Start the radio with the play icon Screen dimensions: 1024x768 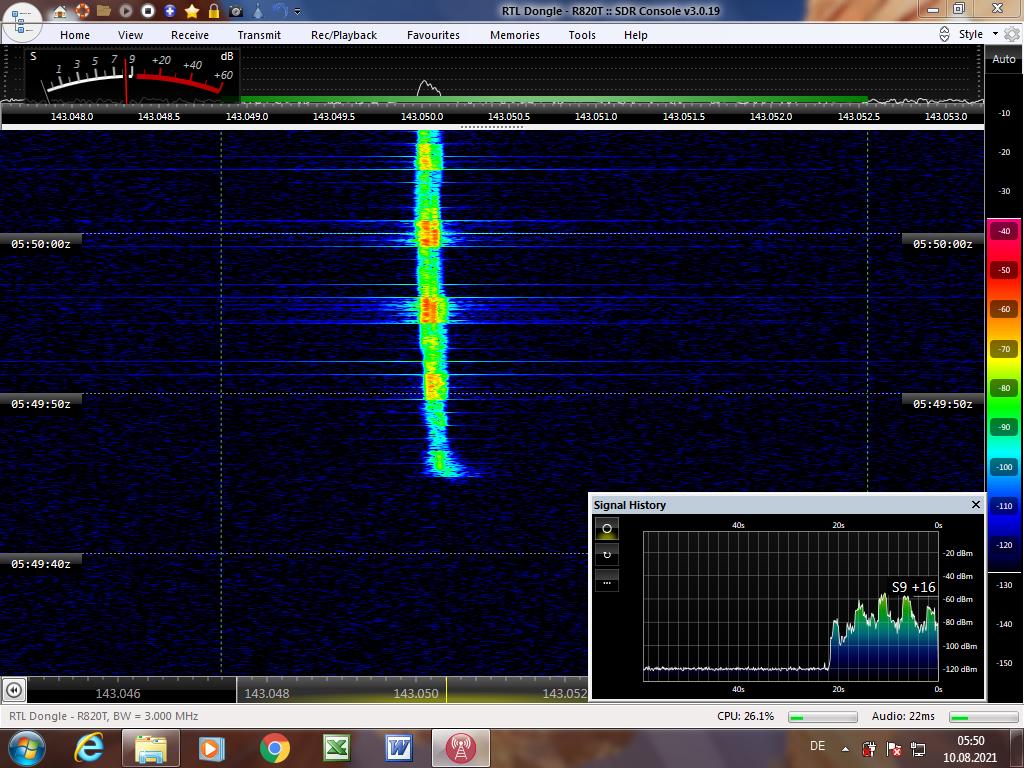pos(125,11)
